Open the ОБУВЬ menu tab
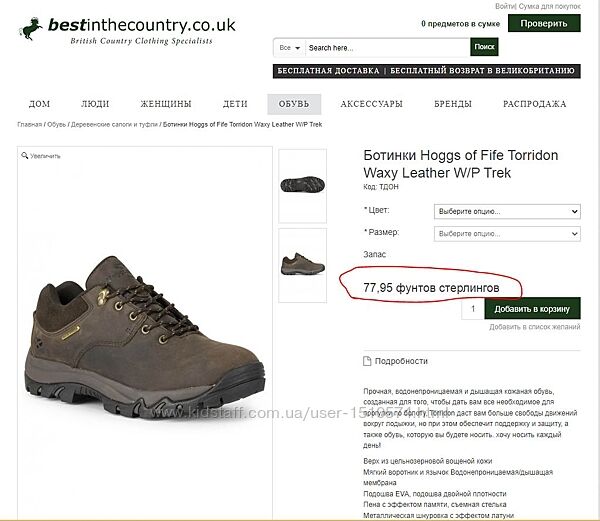Image resolution: width=600 pixels, height=521 pixels. pos(294,104)
